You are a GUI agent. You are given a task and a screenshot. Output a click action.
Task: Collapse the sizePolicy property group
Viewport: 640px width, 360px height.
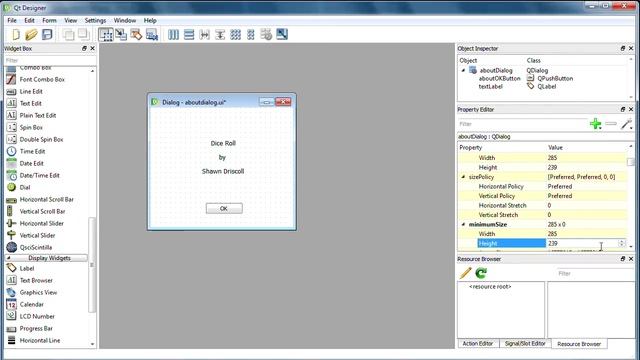[463, 177]
